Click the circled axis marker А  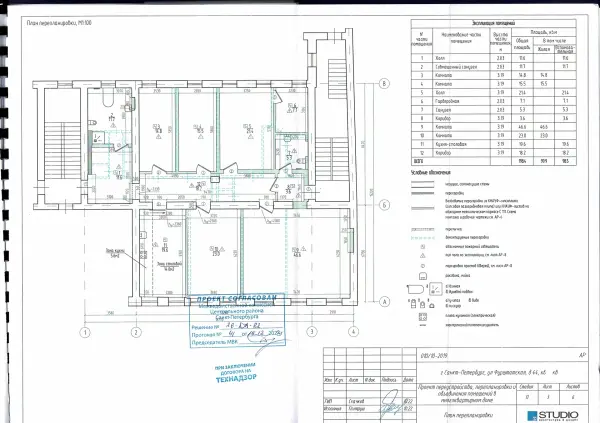tap(384, 302)
